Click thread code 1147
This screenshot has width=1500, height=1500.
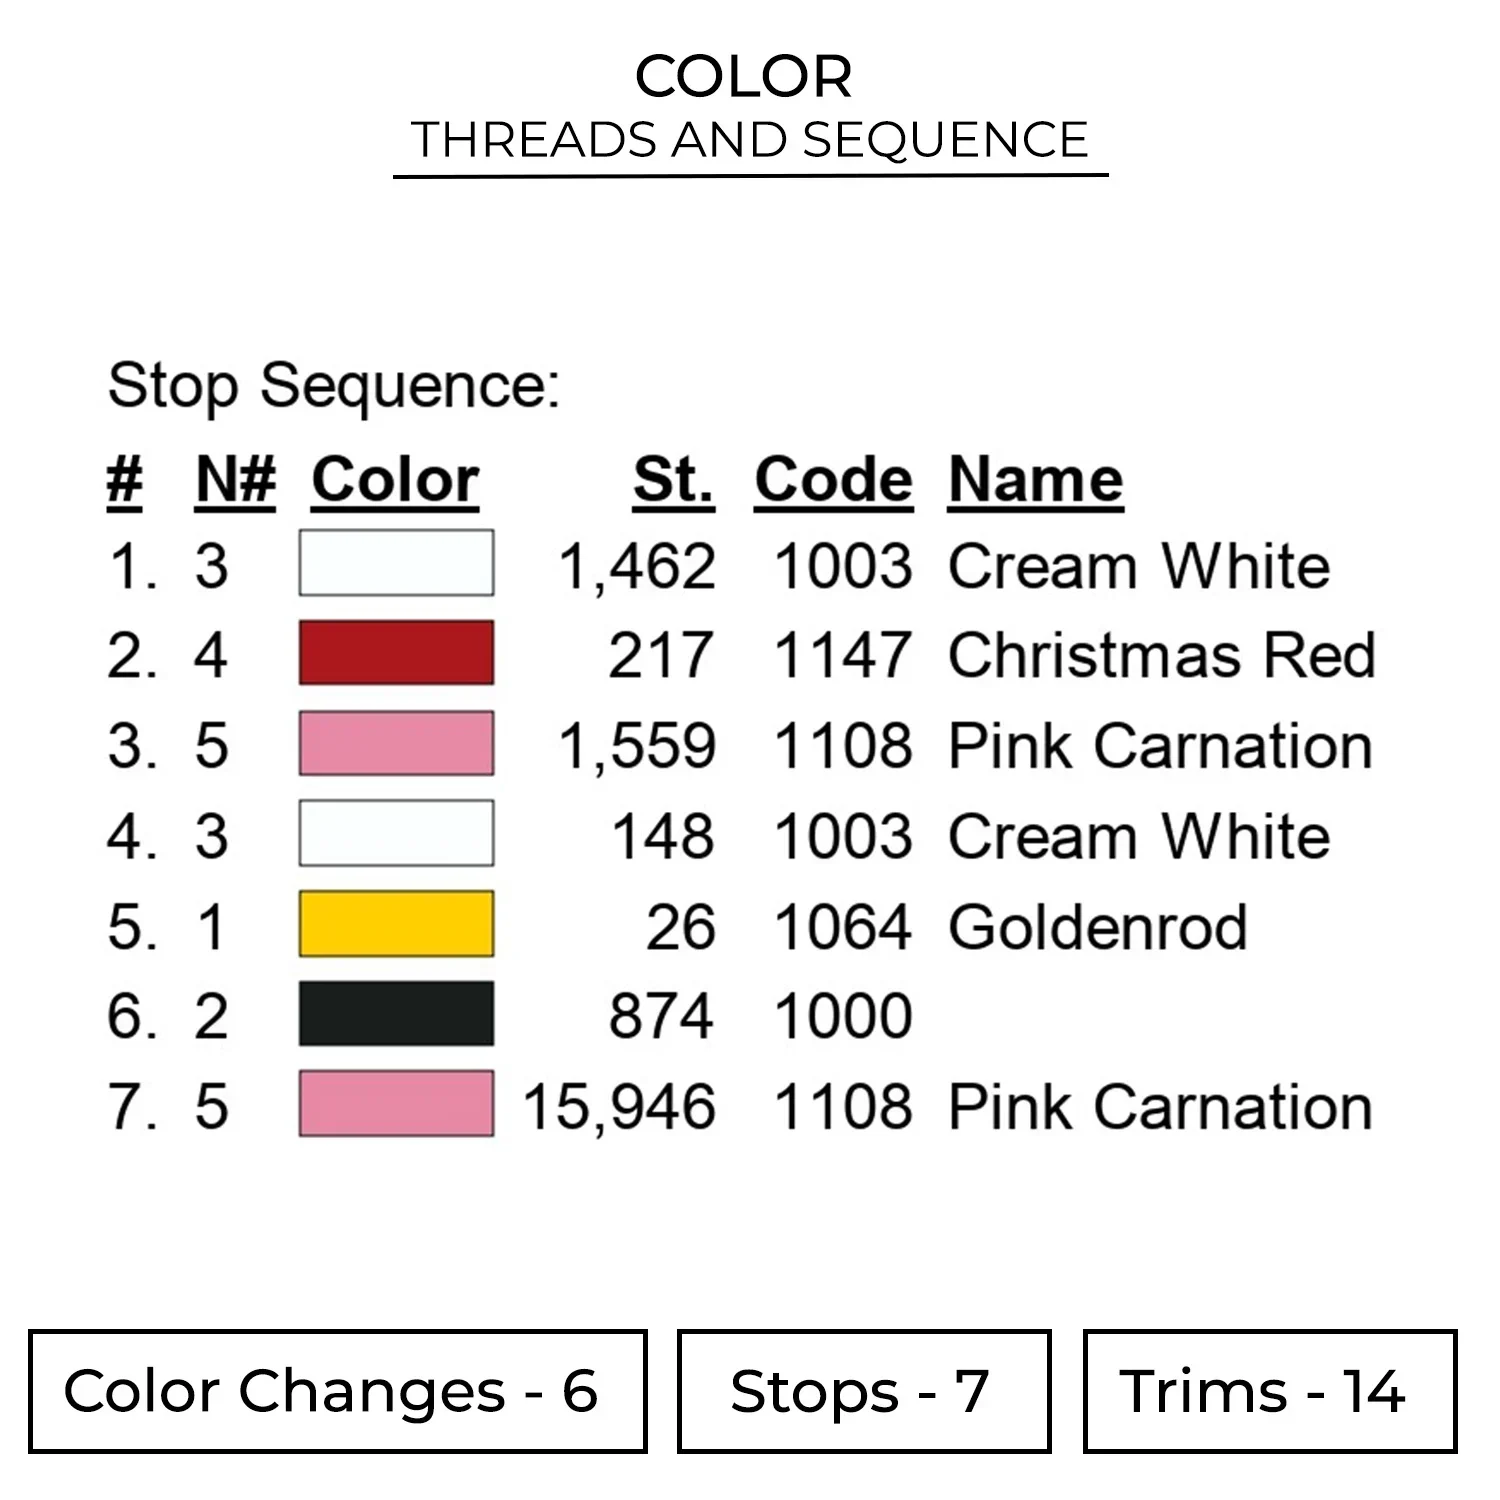tap(842, 656)
